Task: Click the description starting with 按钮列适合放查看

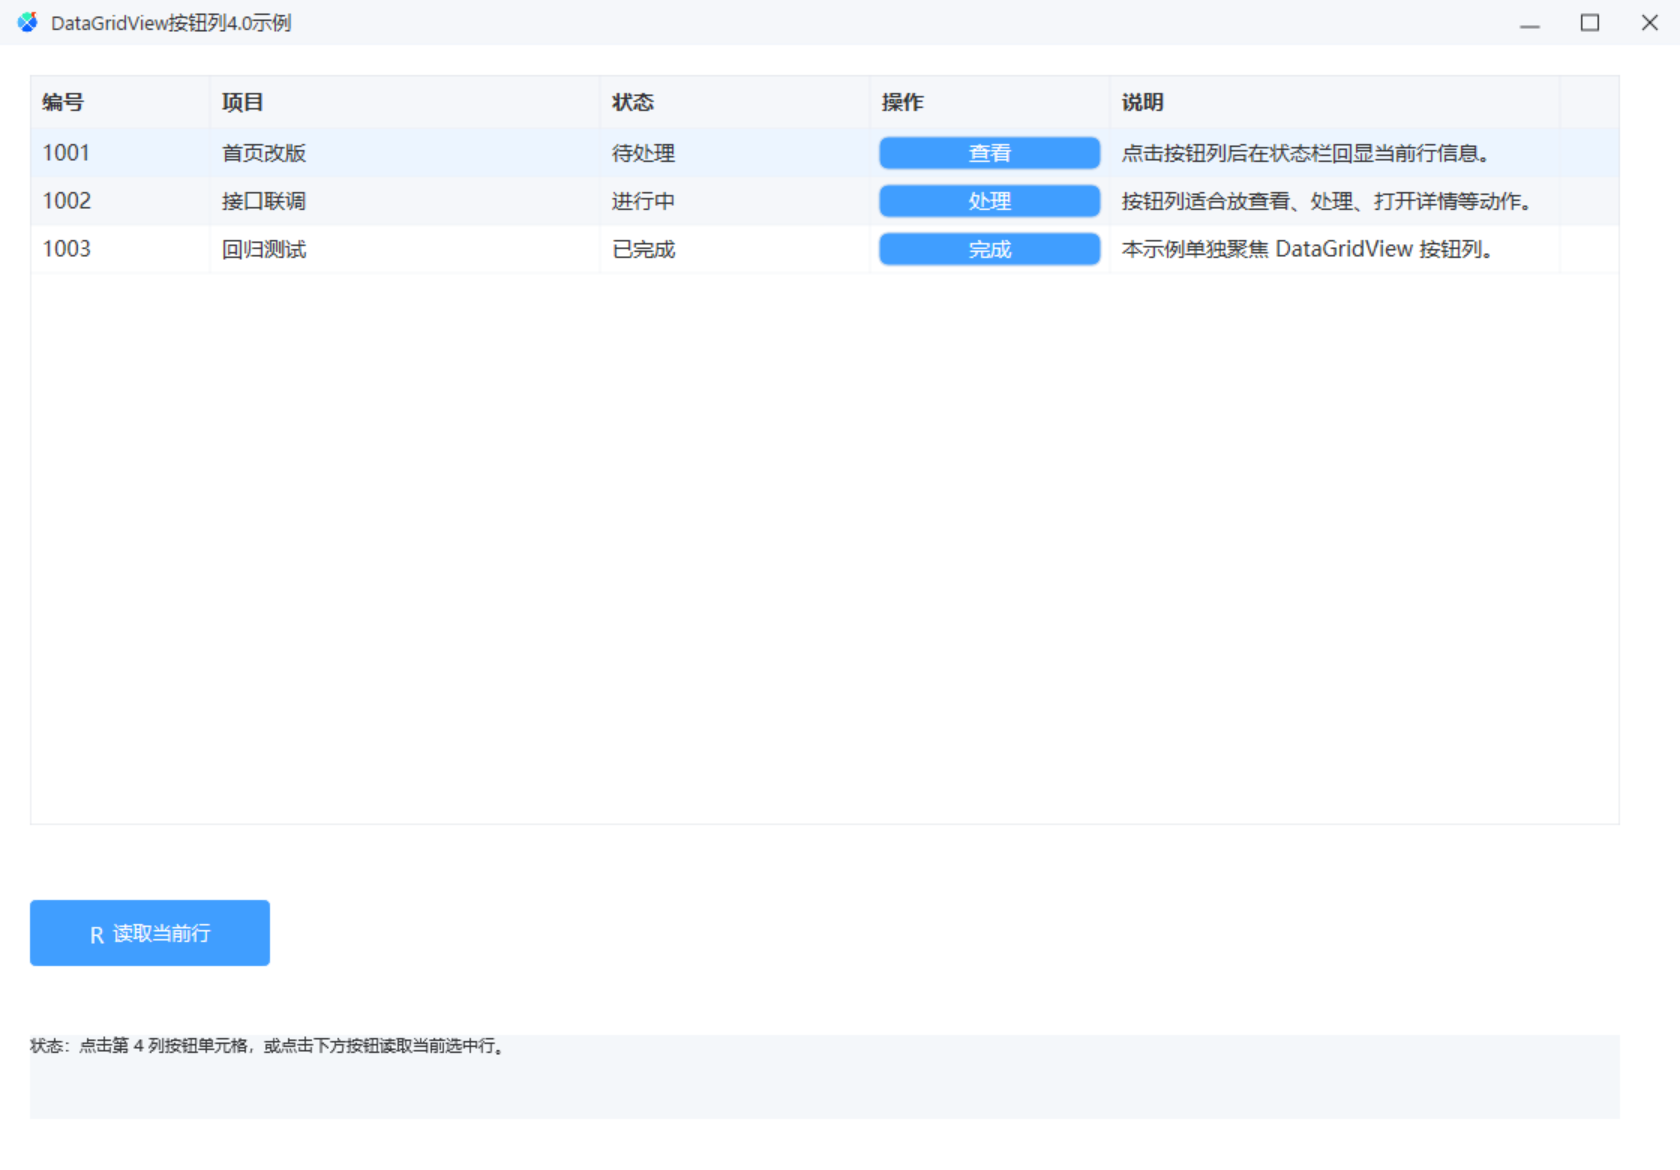Action: pyautogui.click(x=1335, y=201)
